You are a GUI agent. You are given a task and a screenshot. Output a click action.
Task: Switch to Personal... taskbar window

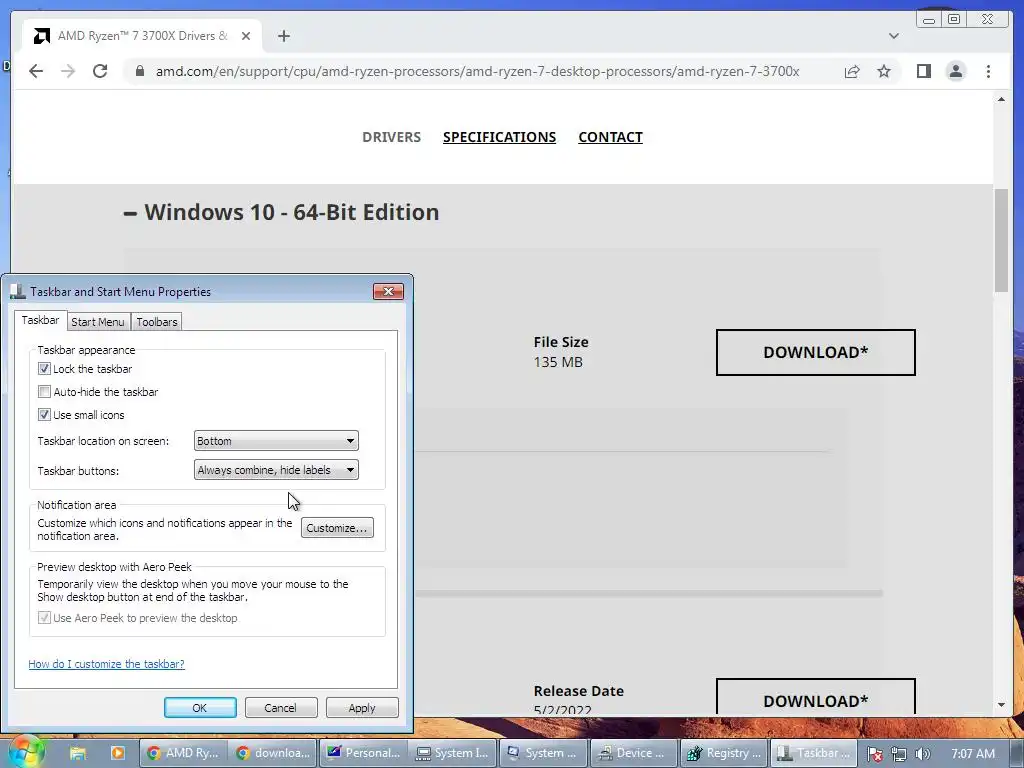[363, 753]
